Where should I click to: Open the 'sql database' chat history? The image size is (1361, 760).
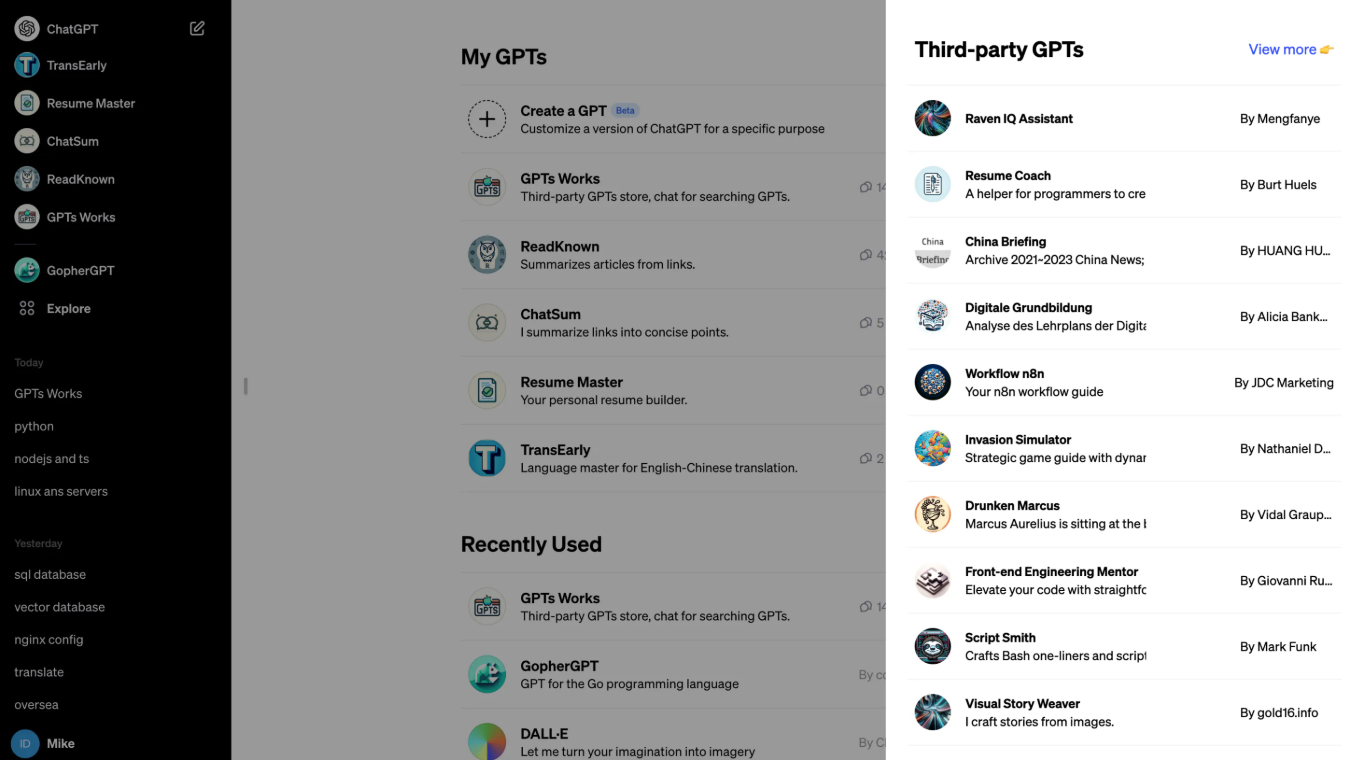point(50,575)
